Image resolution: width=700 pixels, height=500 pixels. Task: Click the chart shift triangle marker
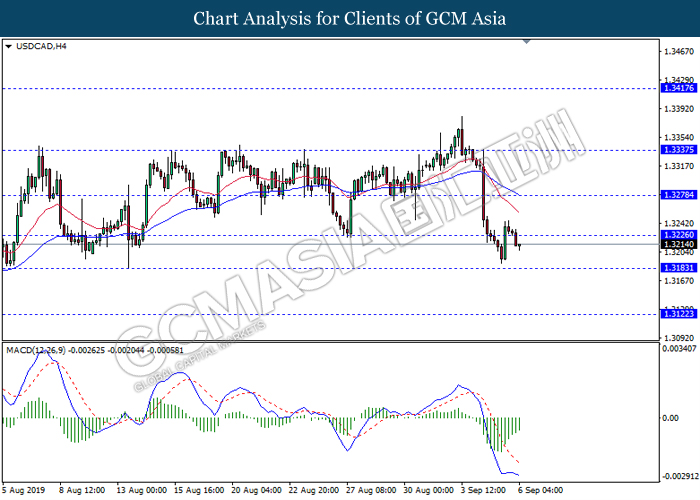coord(526,42)
